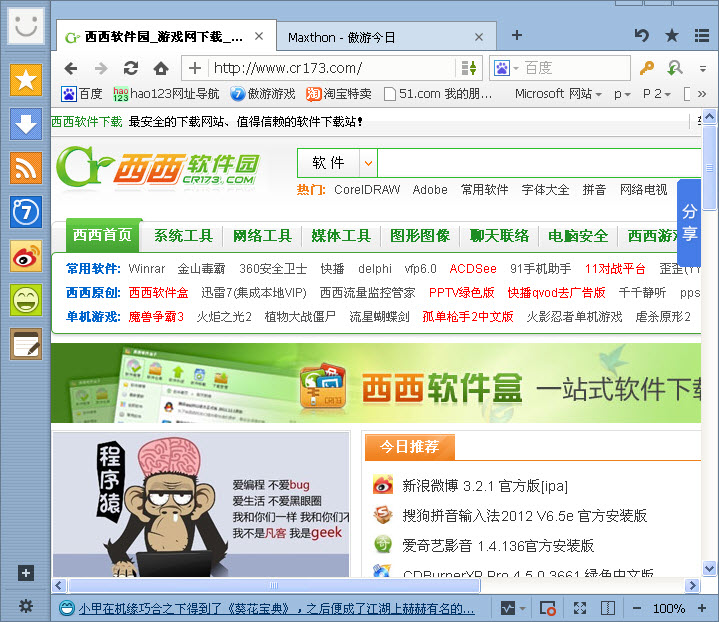Select the 系统工具 navigation tab

[183, 236]
